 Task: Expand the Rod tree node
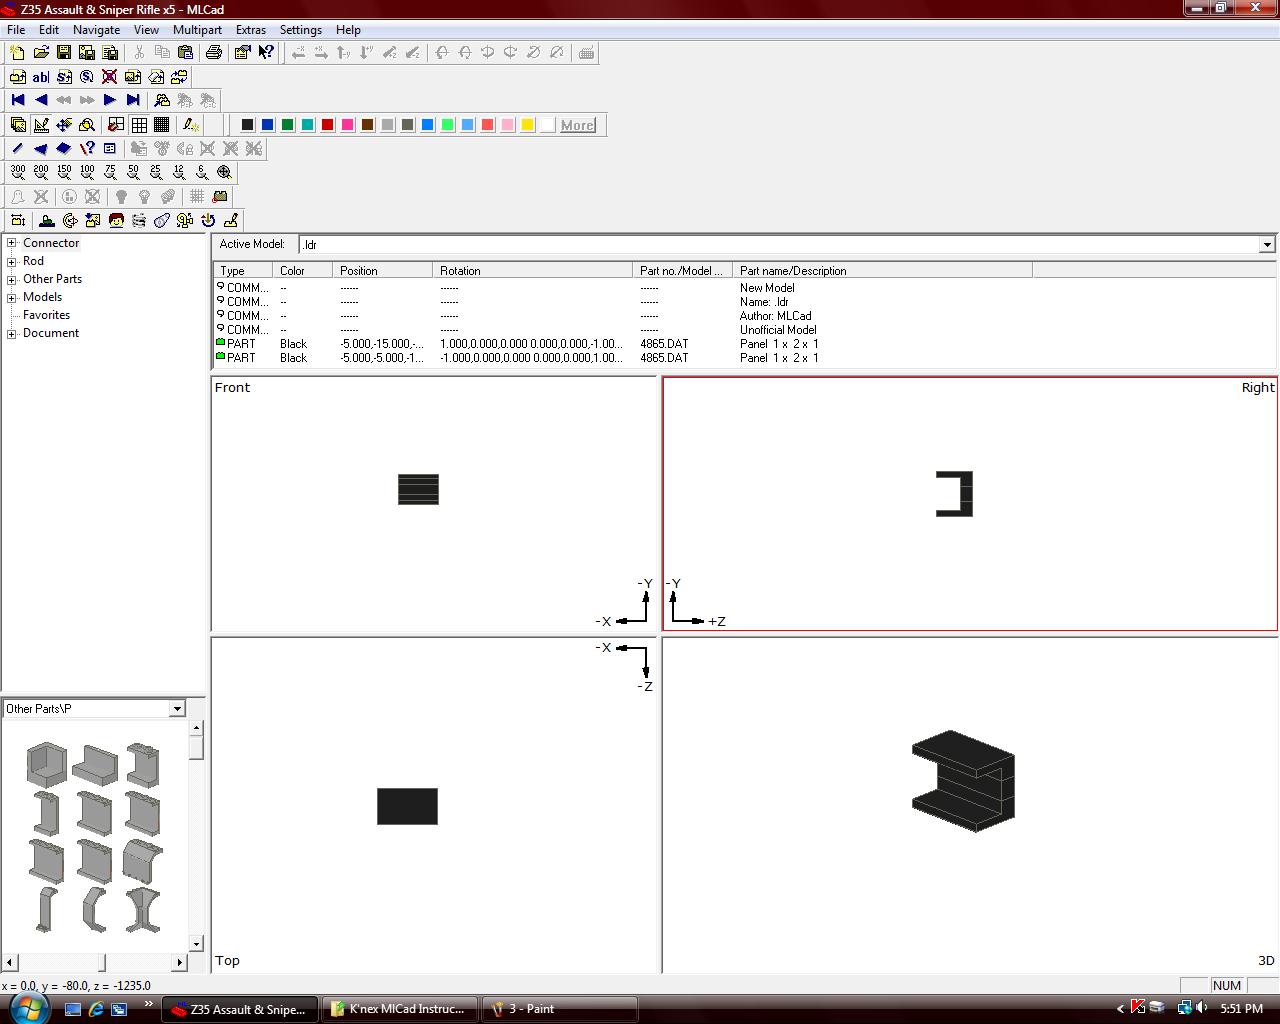12,261
